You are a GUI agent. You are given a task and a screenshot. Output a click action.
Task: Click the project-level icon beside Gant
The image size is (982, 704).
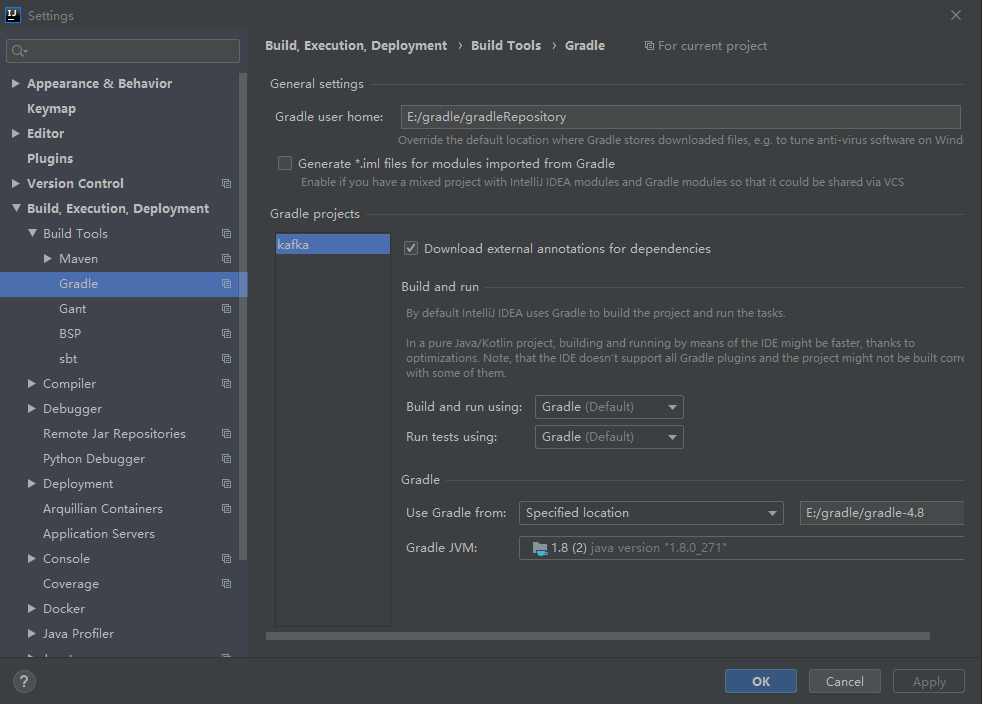[226, 309]
